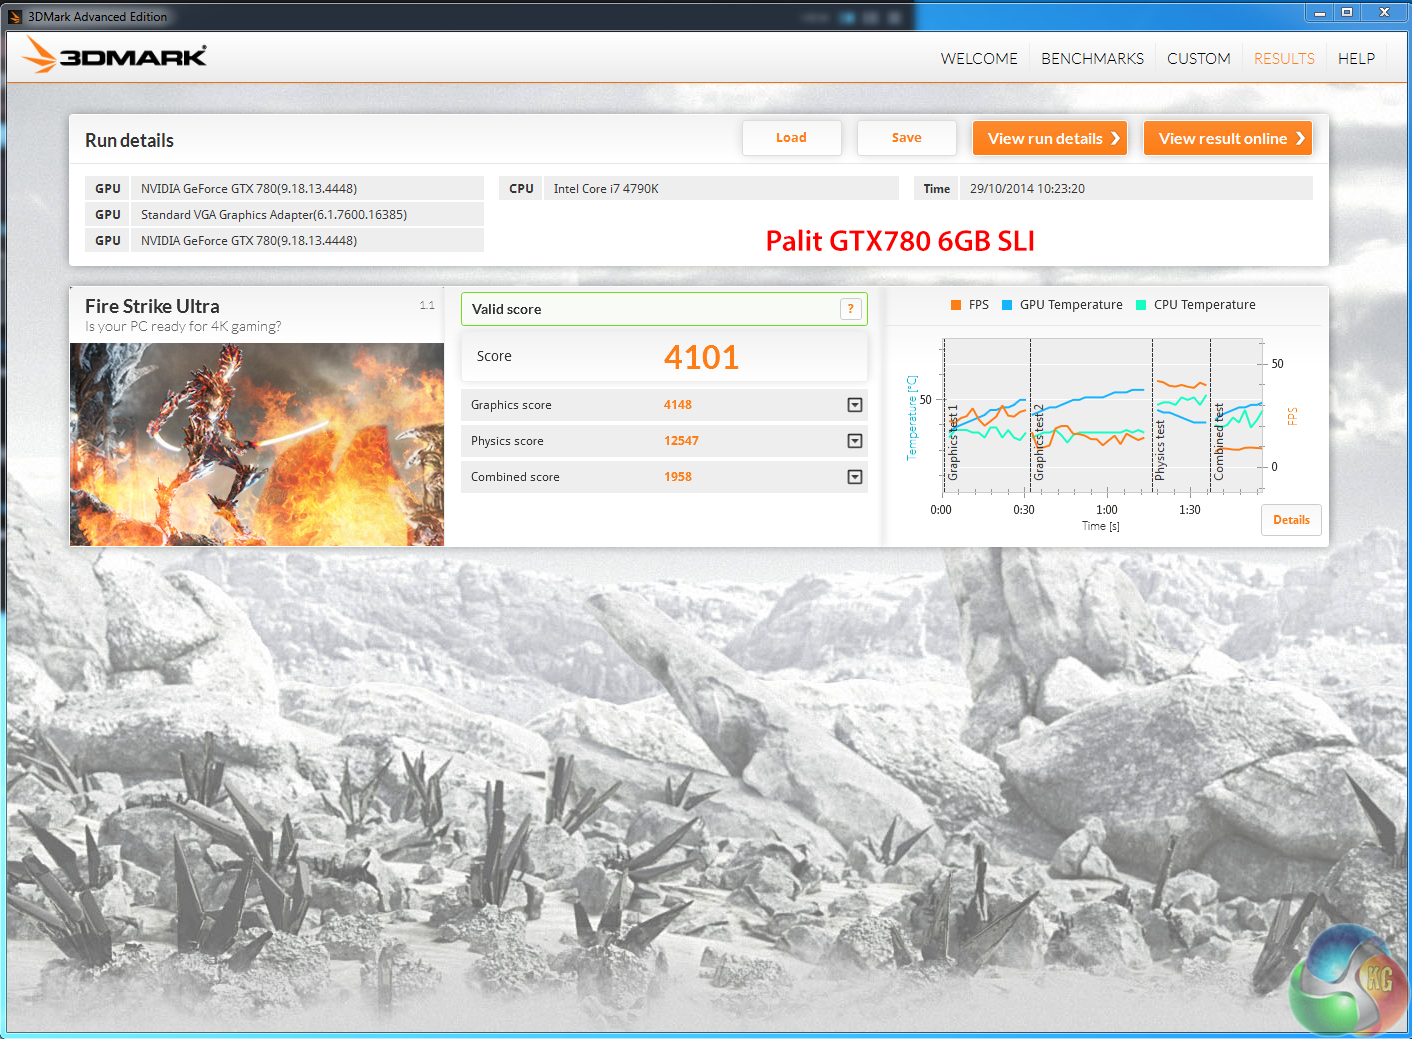Screen dimensions: 1412x1039
Task: Click the green CPU Temperature legend swatch
Action: click(x=1141, y=305)
